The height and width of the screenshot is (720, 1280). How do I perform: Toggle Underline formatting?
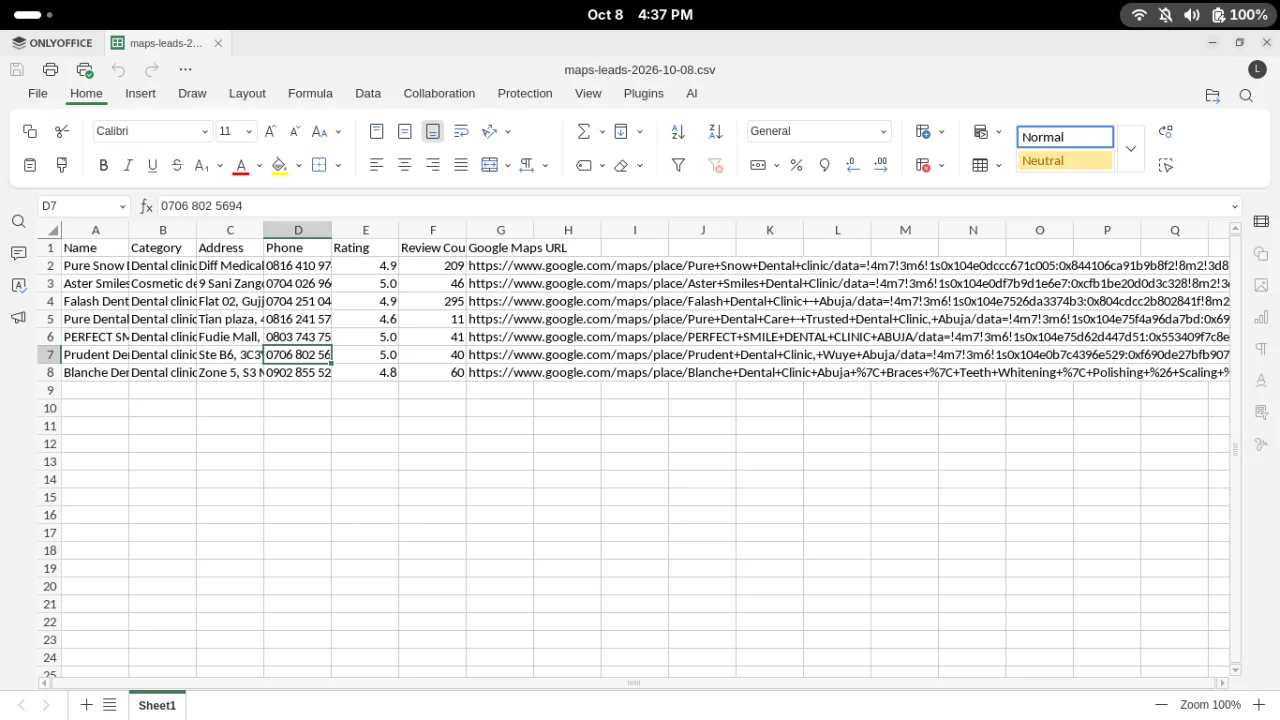point(152,165)
